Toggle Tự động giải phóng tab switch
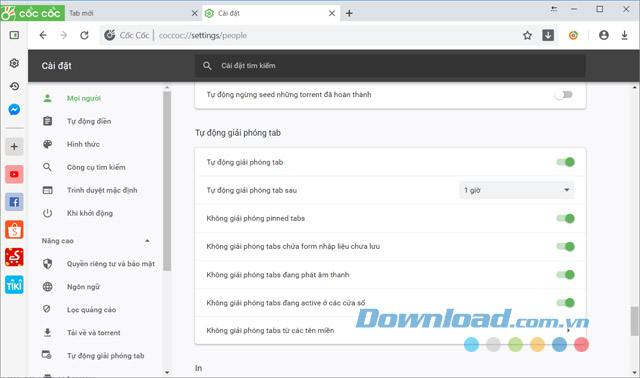640x378 pixels. click(x=566, y=162)
